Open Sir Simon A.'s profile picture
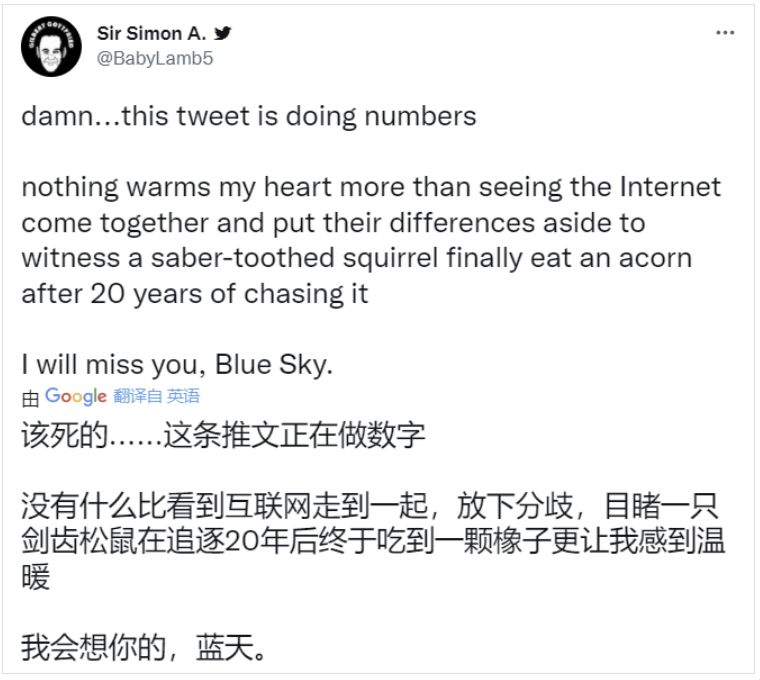 (52, 46)
